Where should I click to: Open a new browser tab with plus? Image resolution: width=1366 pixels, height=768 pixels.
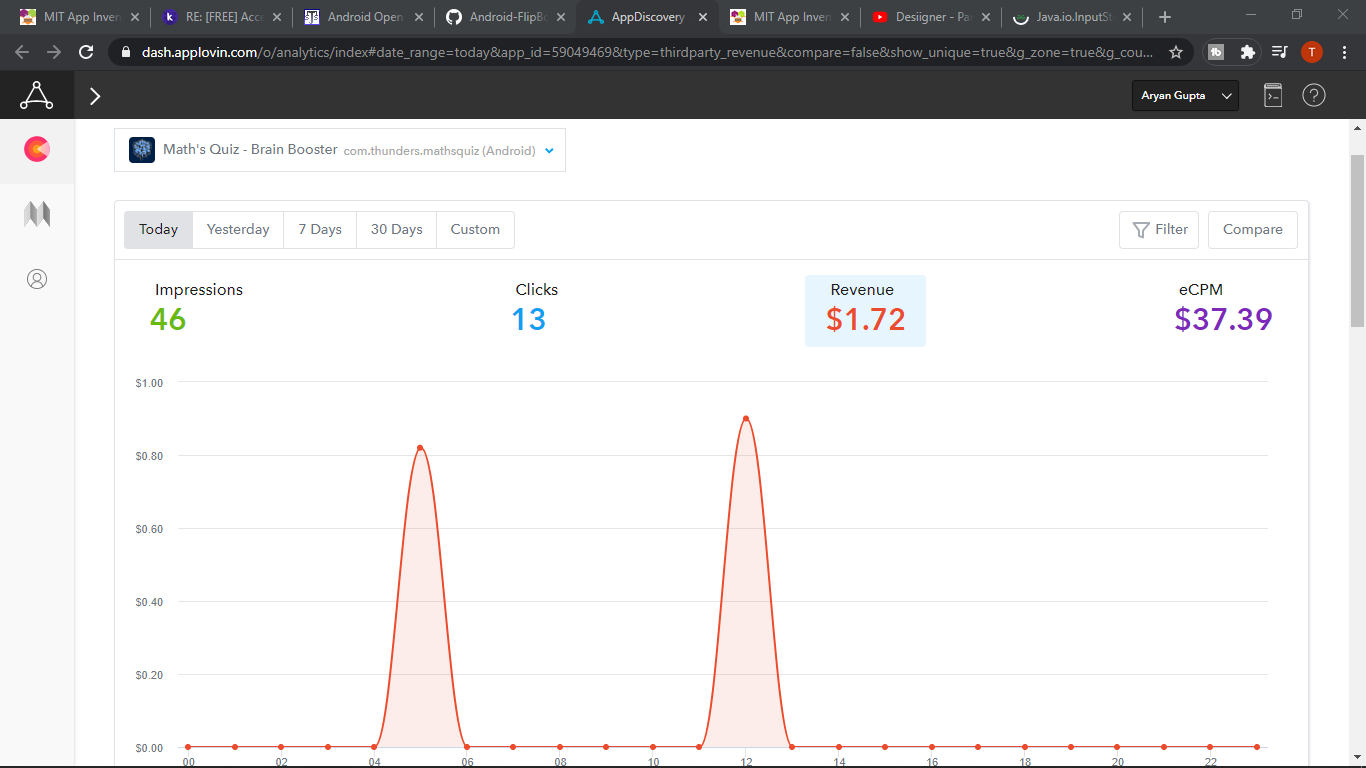click(1164, 17)
